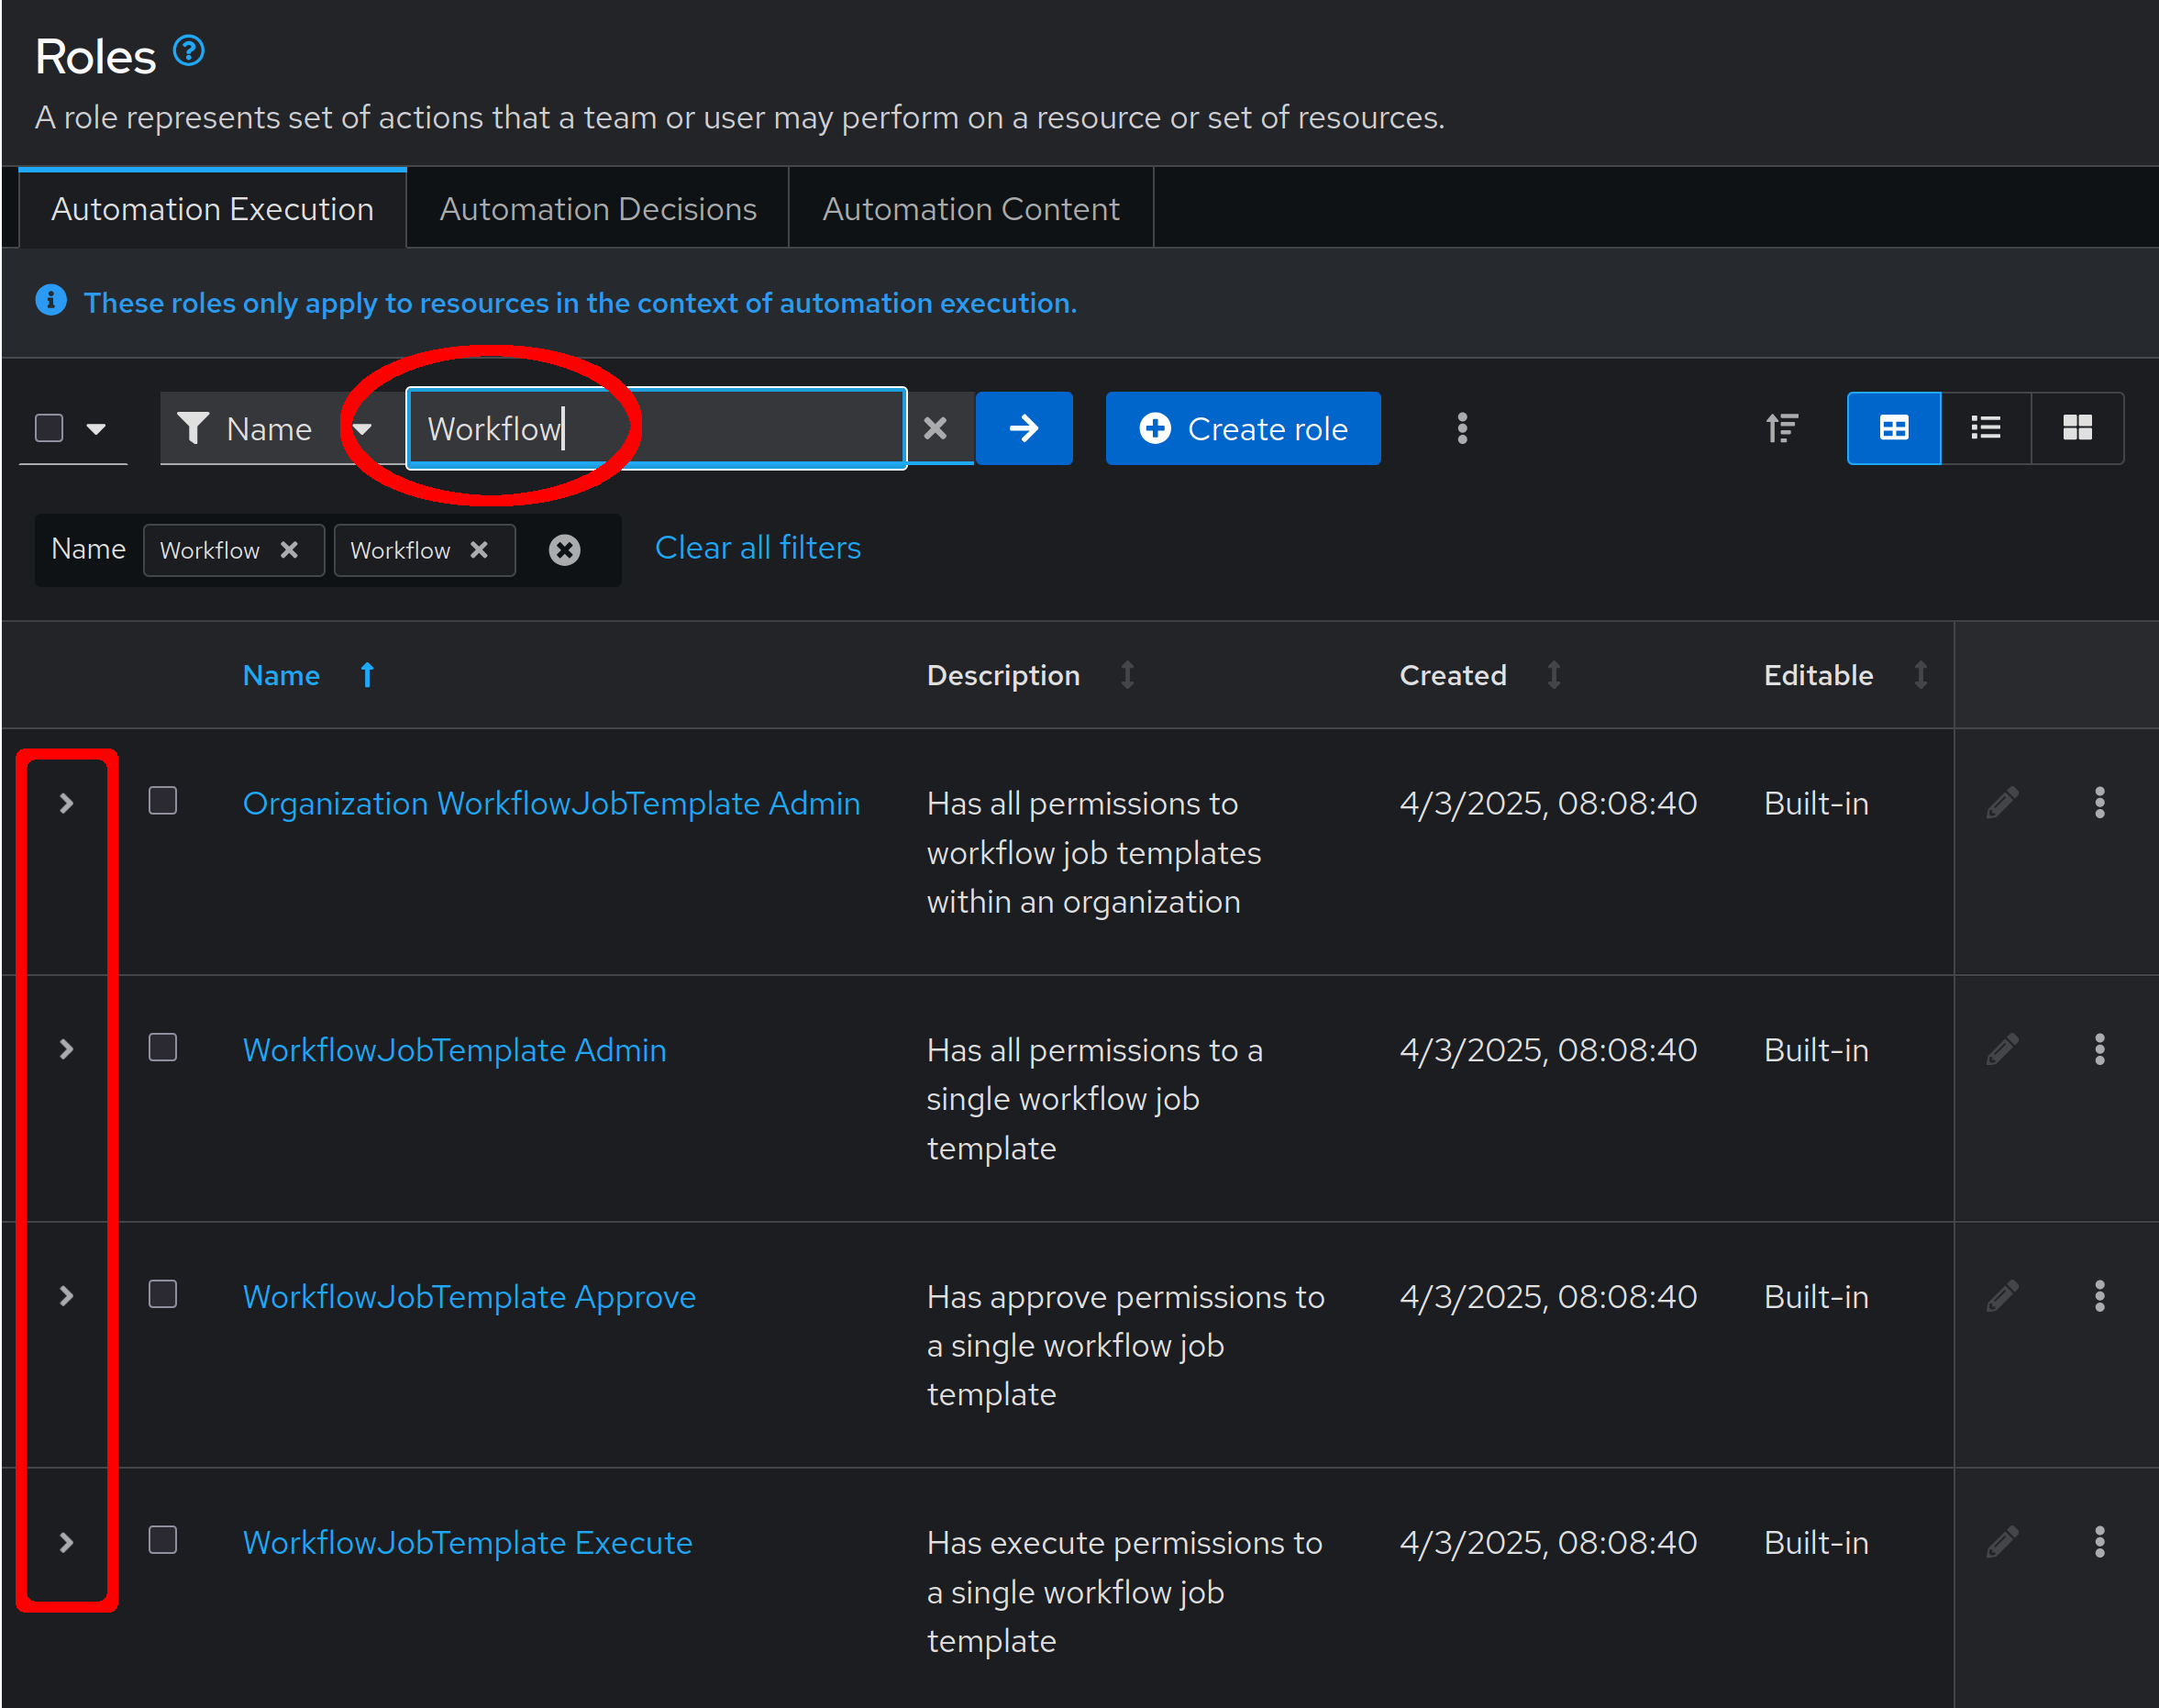Open the sort options icon

[x=1781, y=429]
